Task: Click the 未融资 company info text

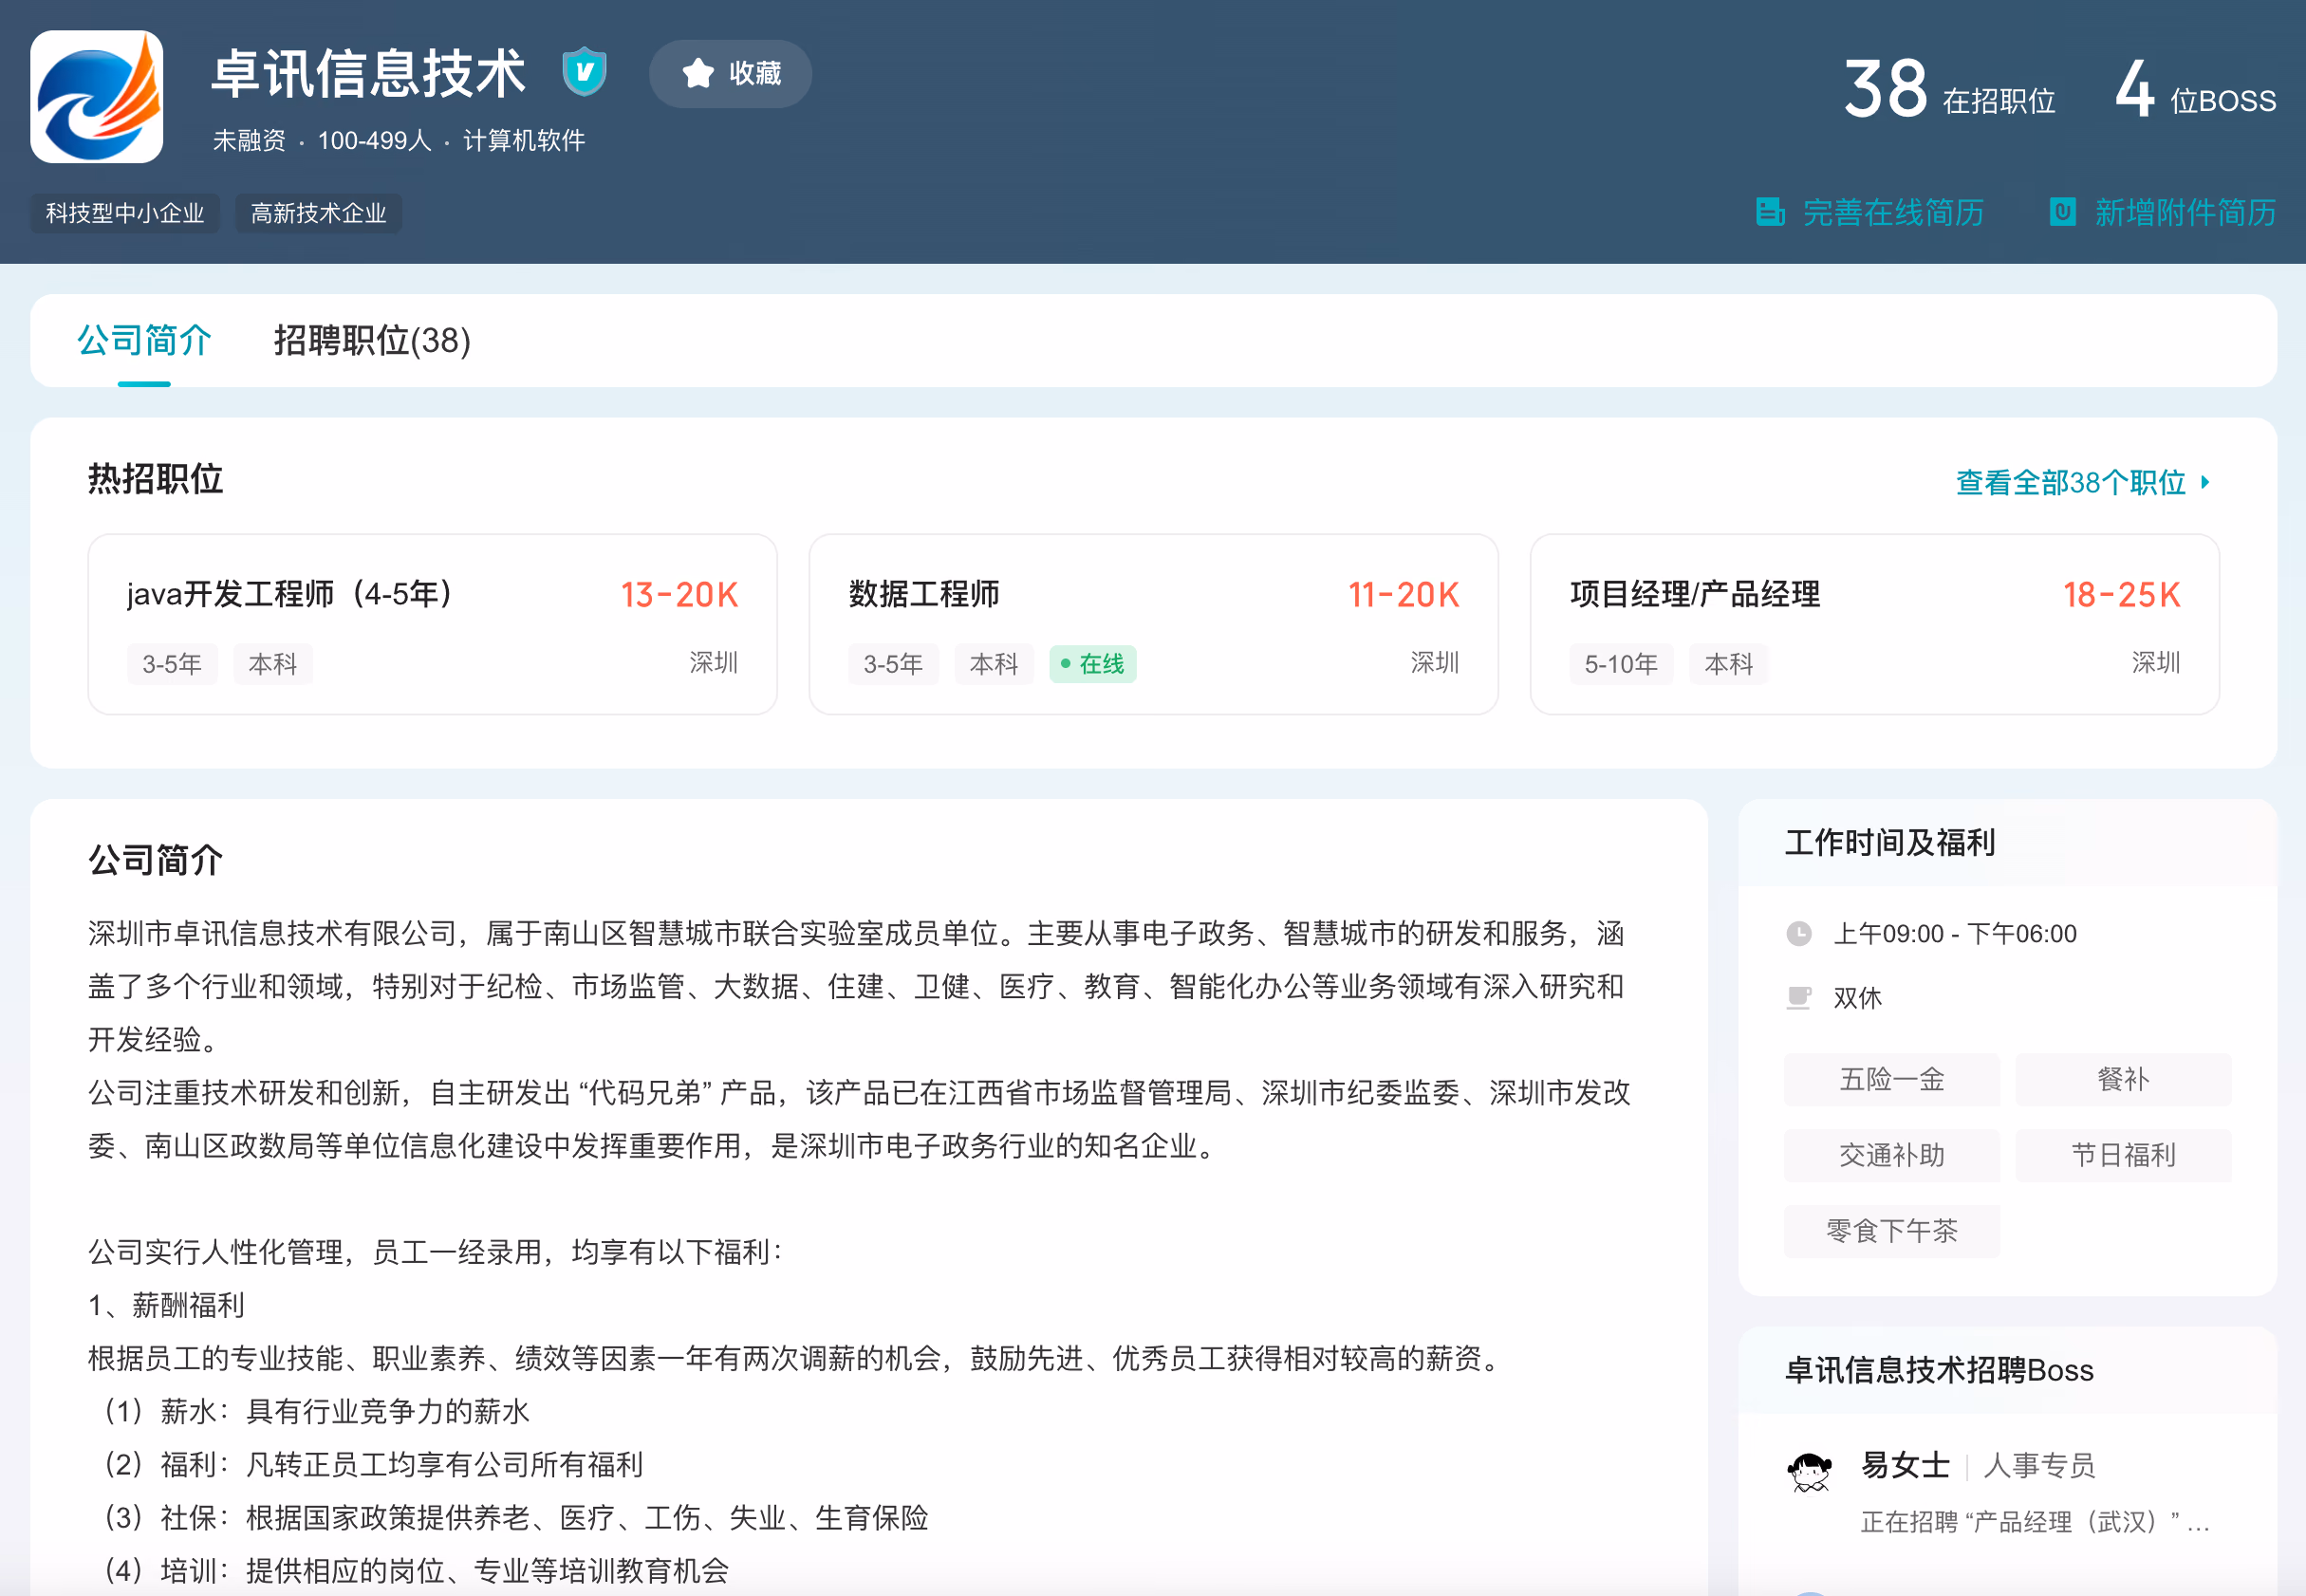Action: (249, 140)
